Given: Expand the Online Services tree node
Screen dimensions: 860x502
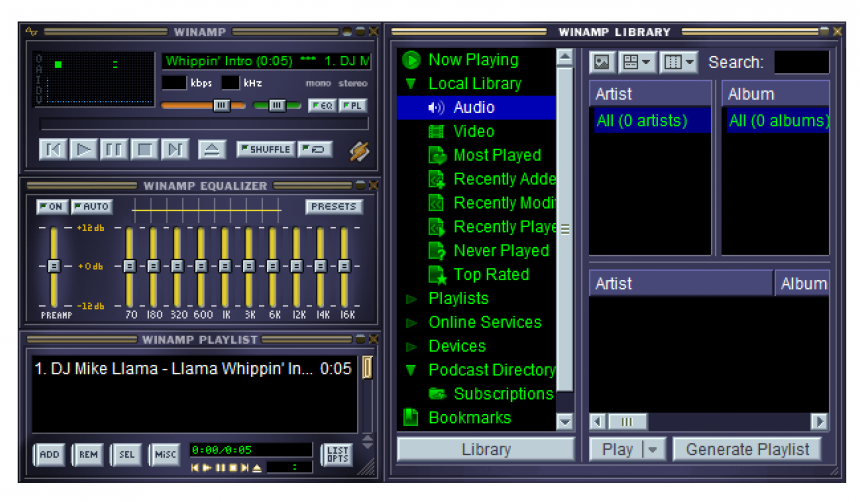Looking at the screenshot, I should pyautogui.click(x=411, y=323).
